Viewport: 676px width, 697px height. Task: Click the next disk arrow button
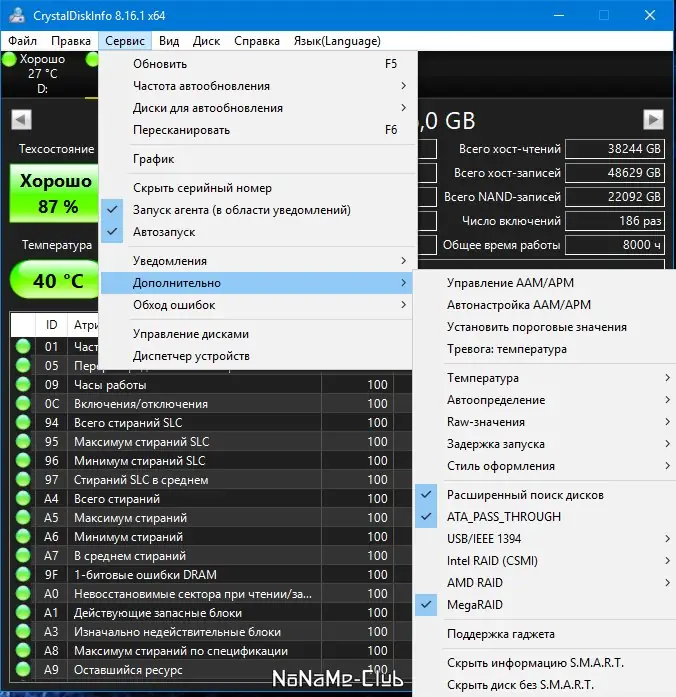[x=653, y=120]
